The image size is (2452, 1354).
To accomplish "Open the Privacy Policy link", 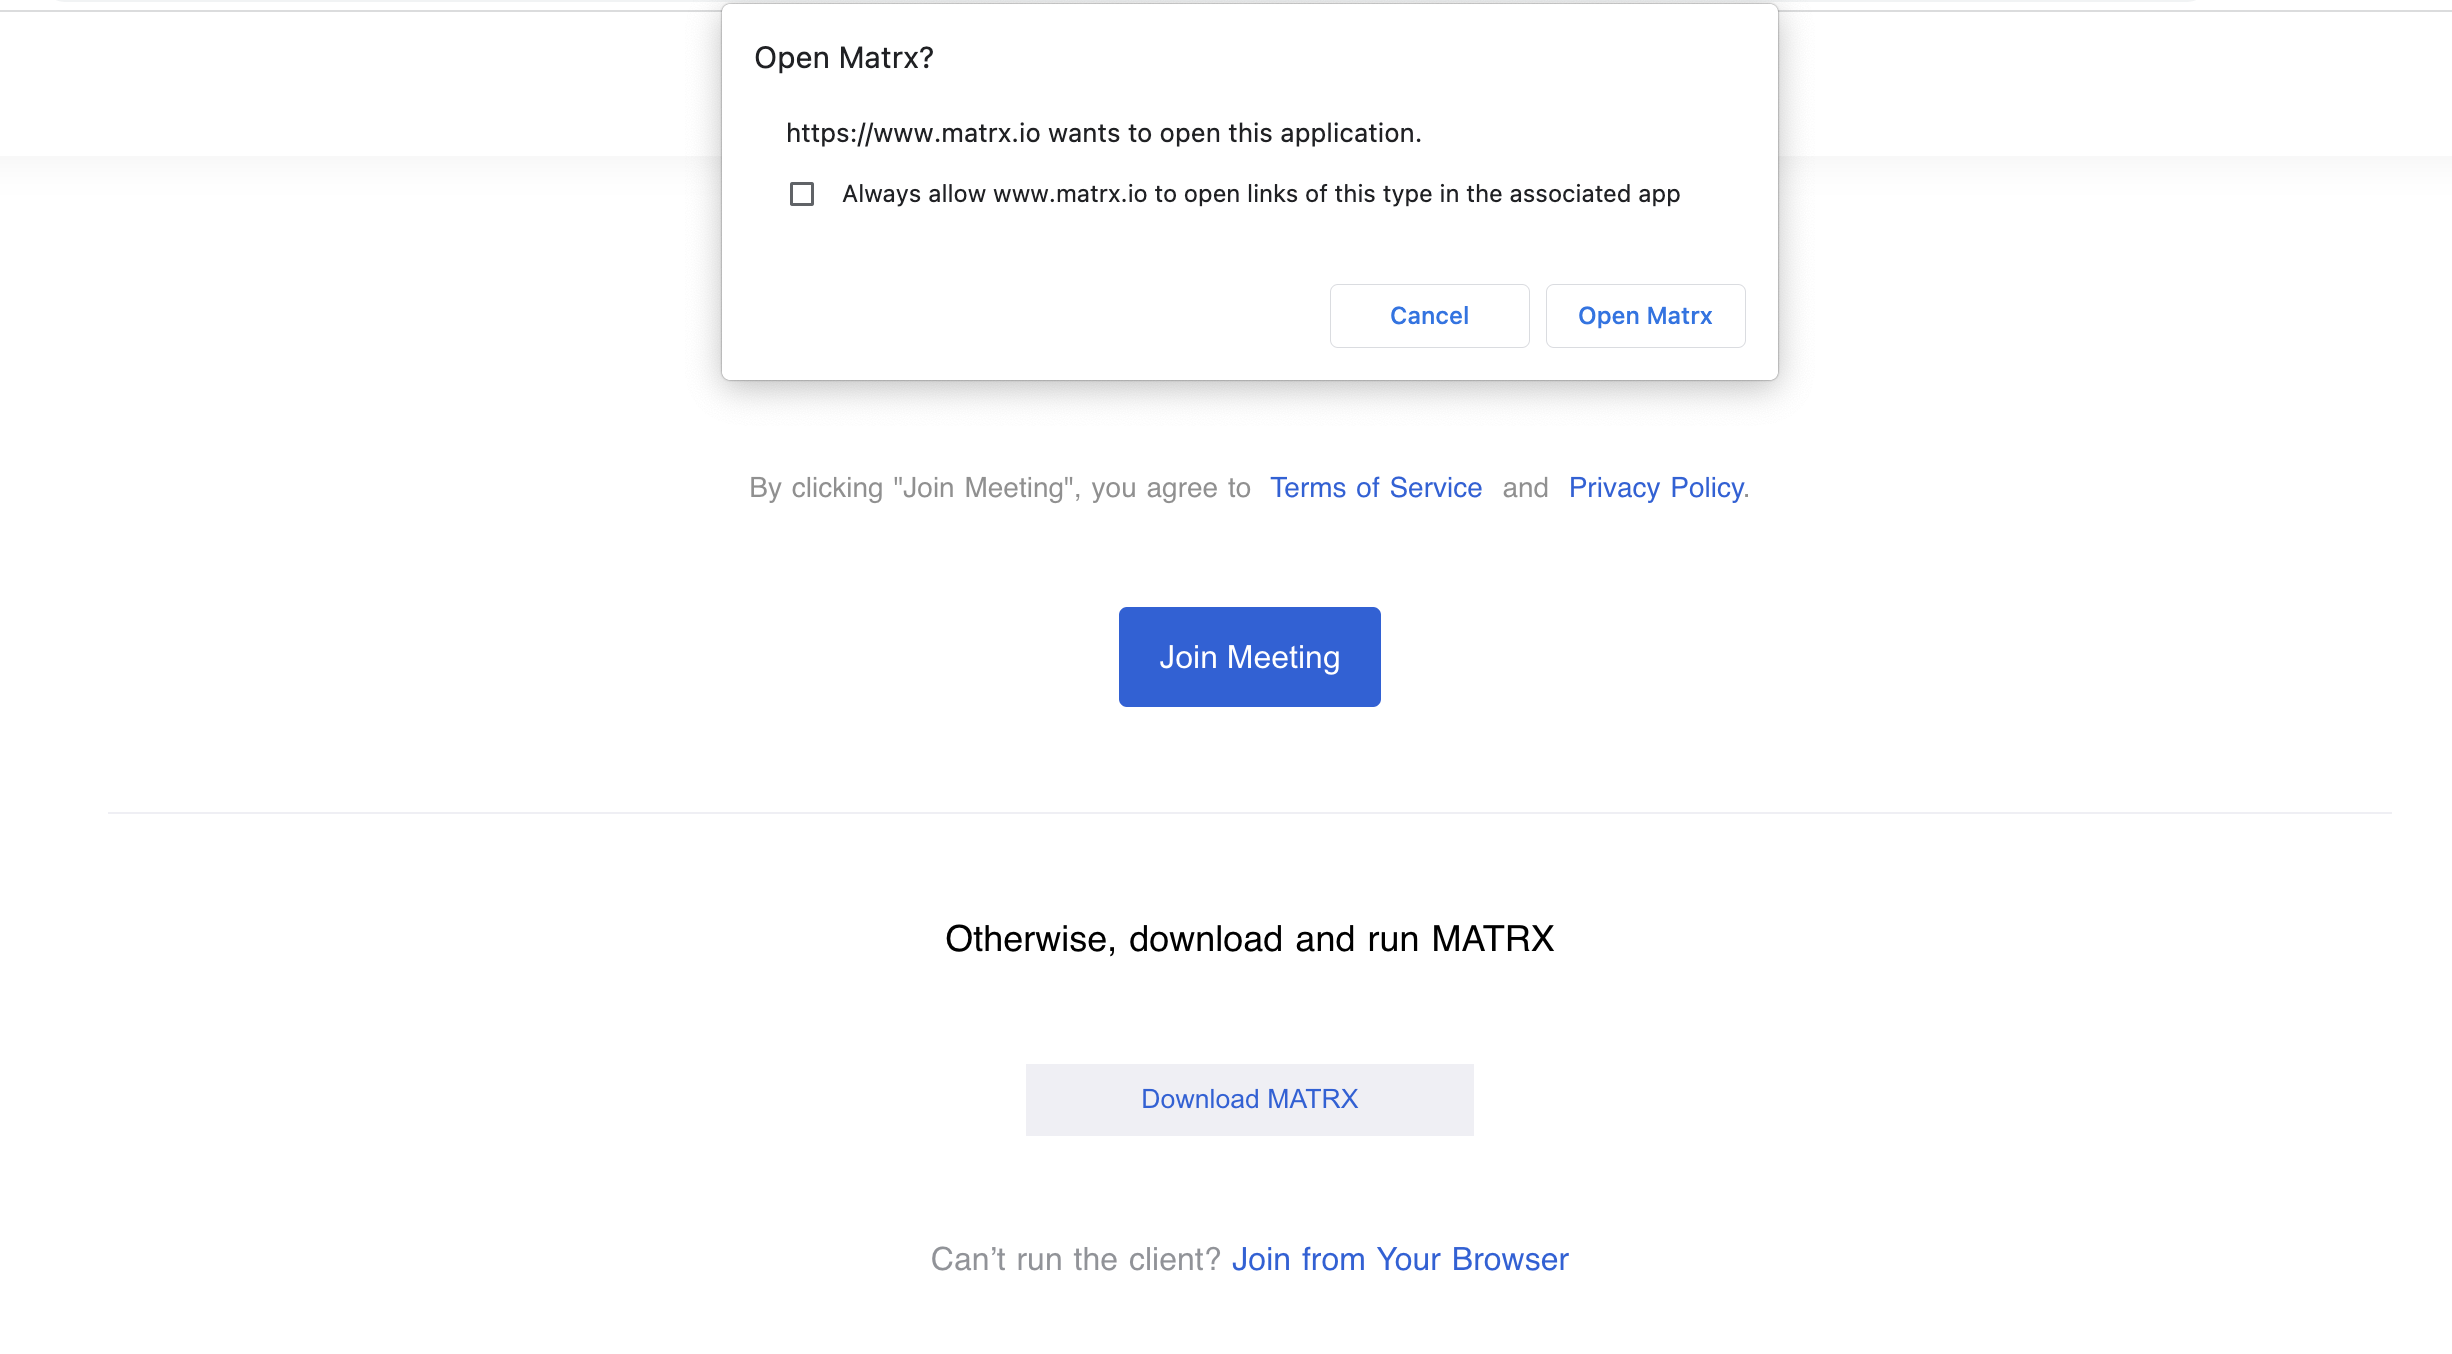I will 1655,488.
